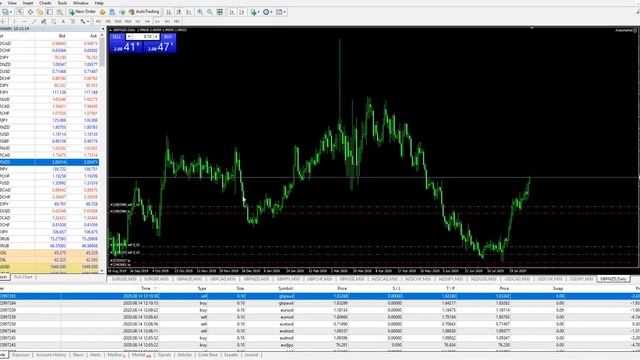Toggle the AutoTrading button
Viewport: 640px width, 360px height.
click(x=144, y=12)
